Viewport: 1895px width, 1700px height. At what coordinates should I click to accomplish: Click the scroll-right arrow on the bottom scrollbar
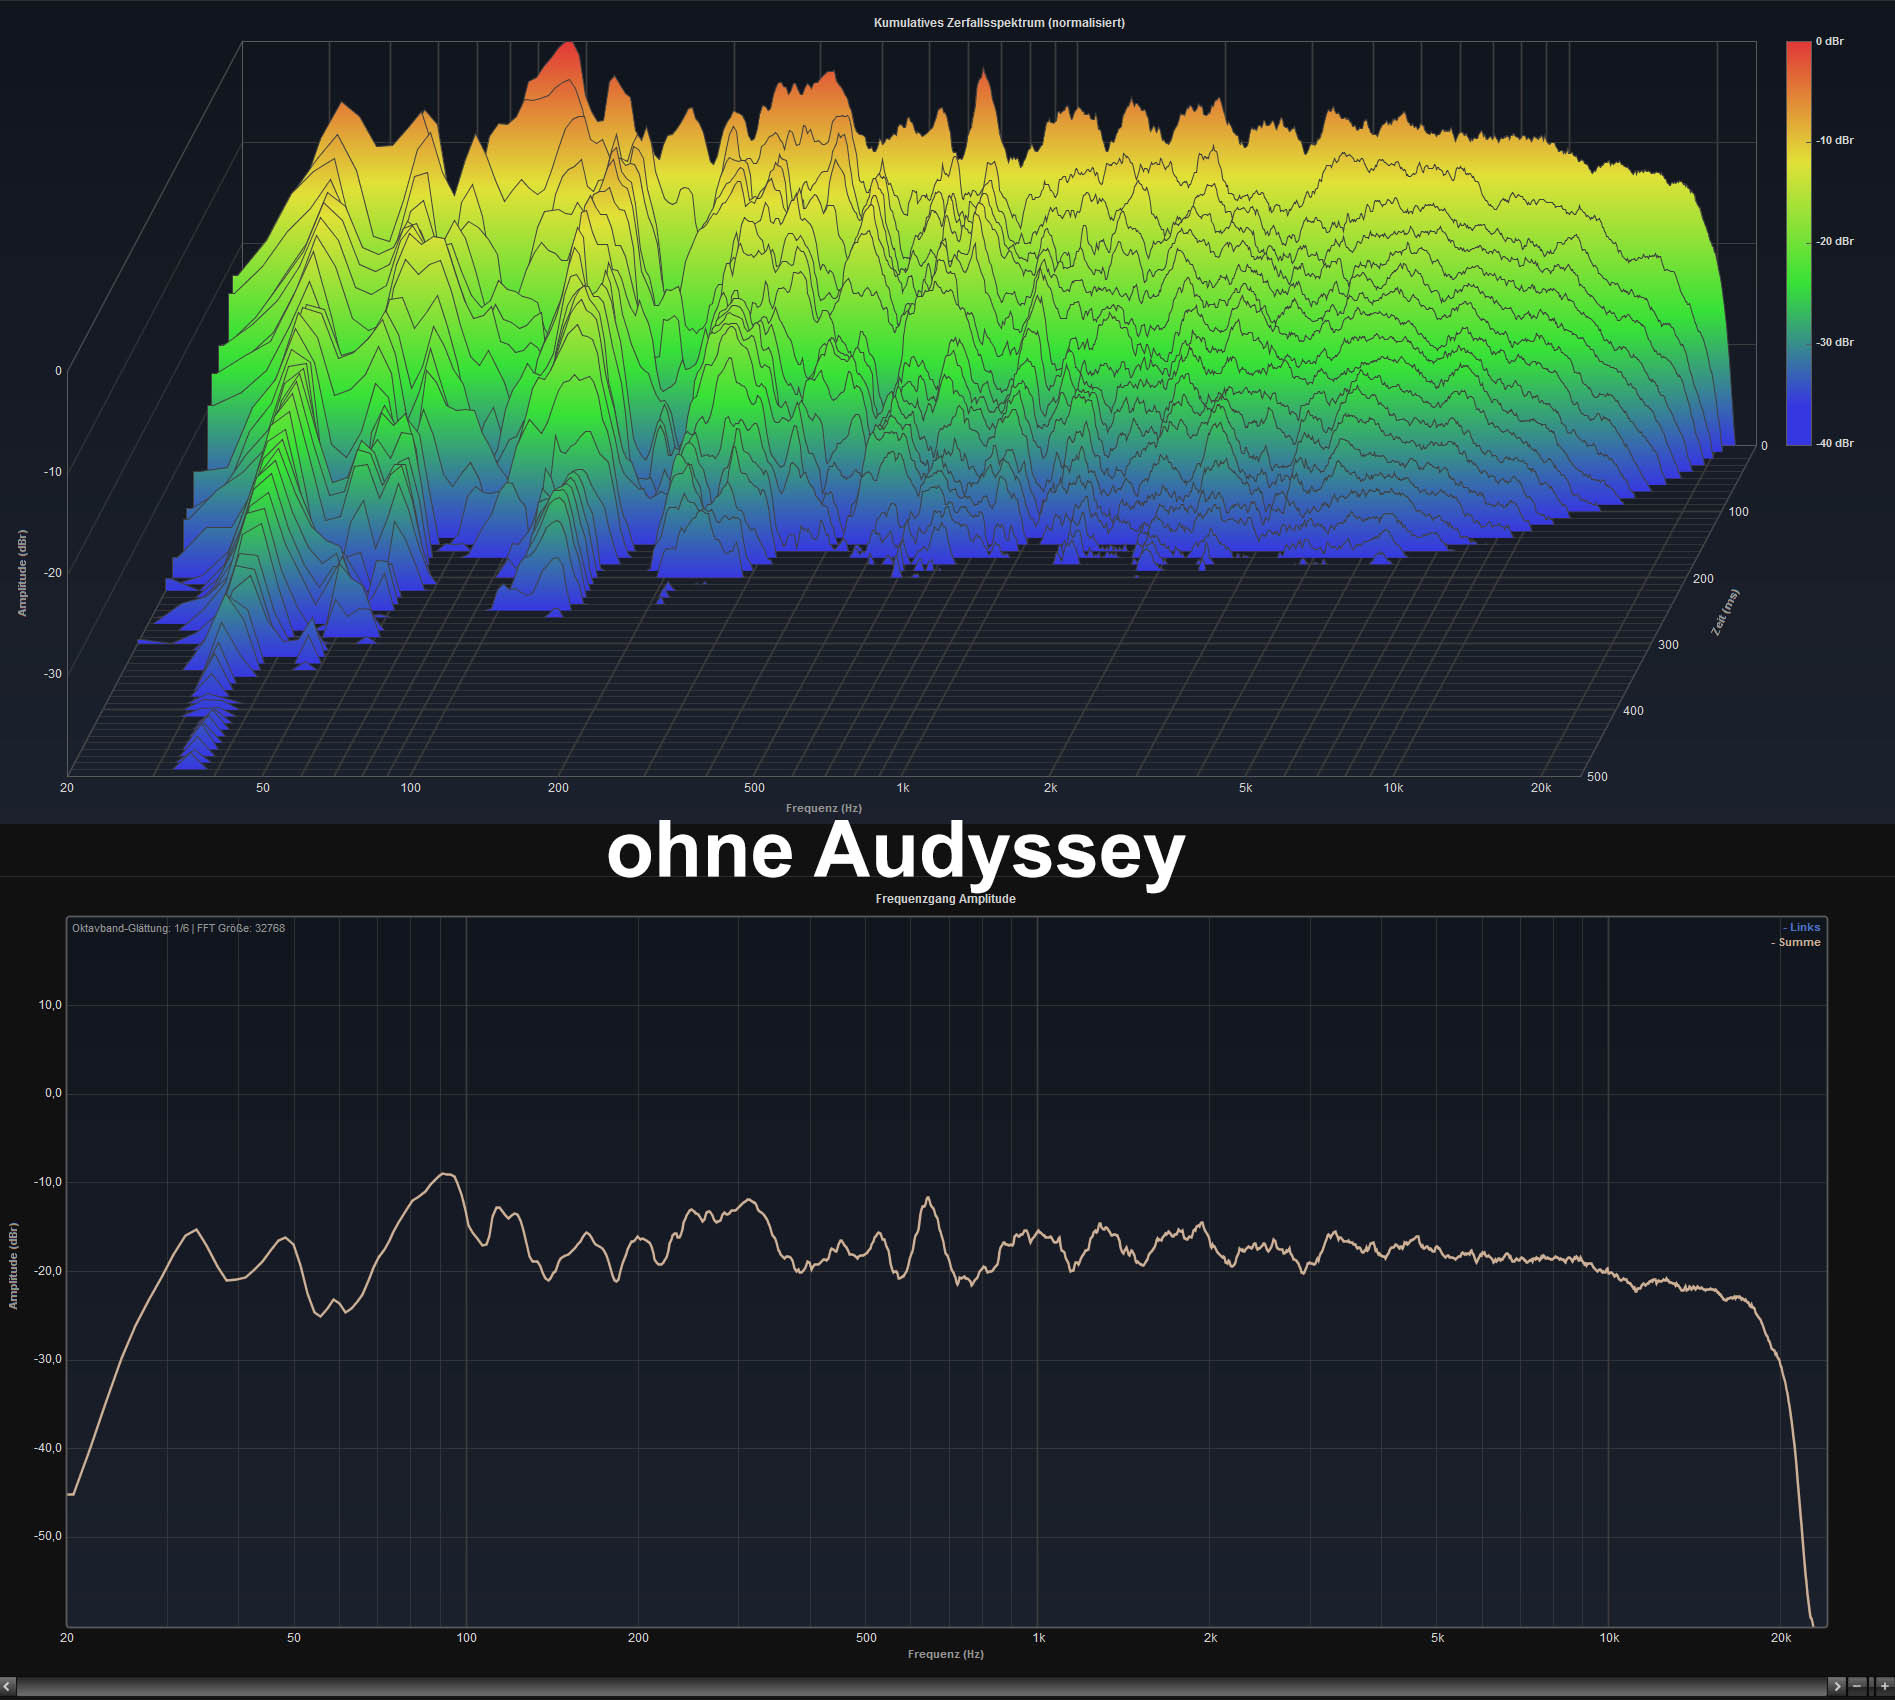[1836, 1686]
